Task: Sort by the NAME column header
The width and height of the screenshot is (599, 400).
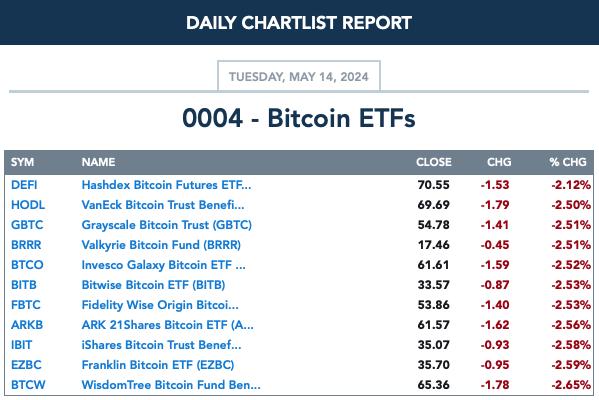Action: 98,162
